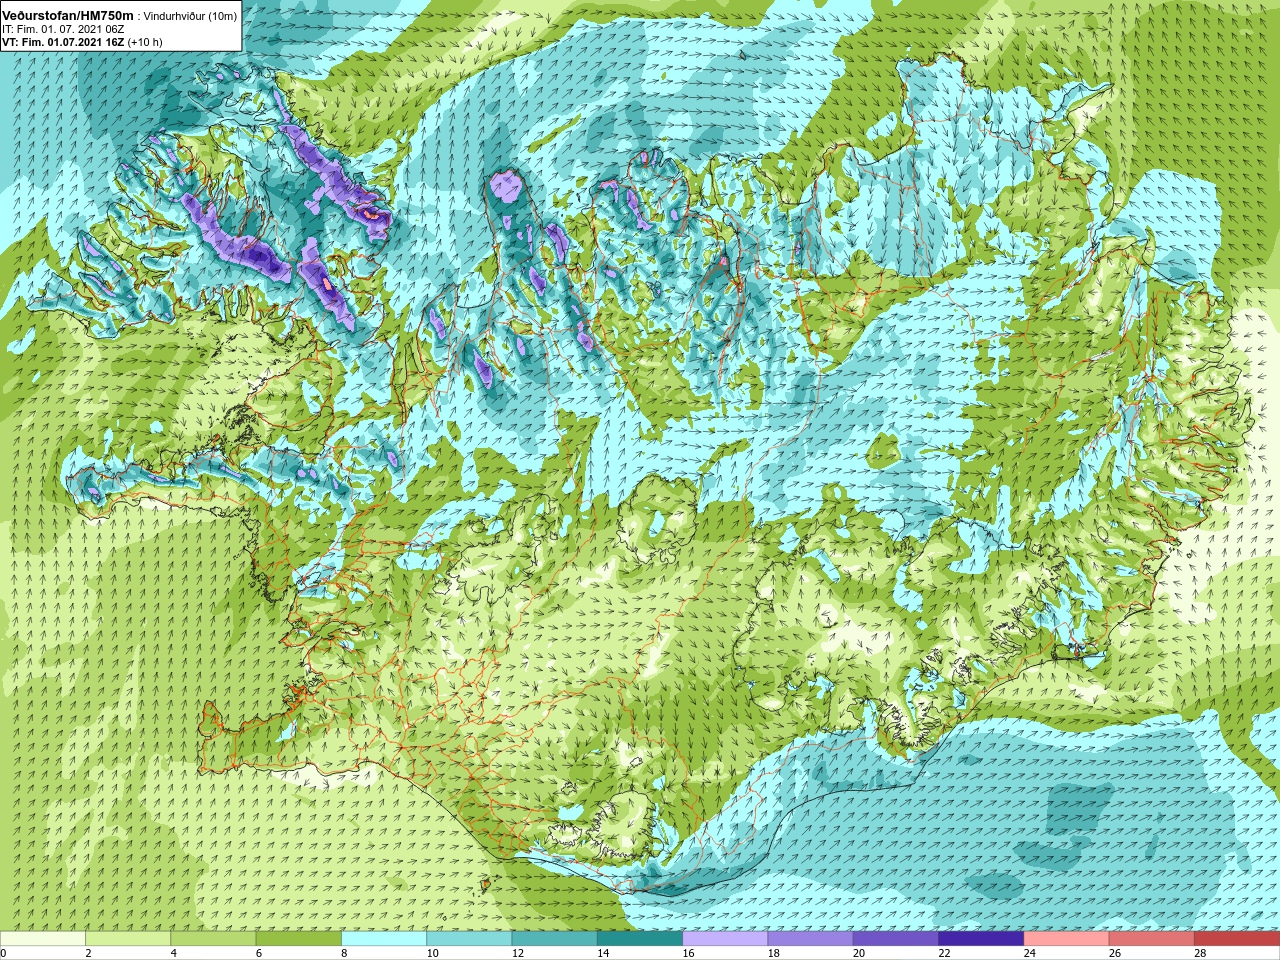
Task: Click the light lavender 16–18 legend swatch
Action: [x=725, y=939]
